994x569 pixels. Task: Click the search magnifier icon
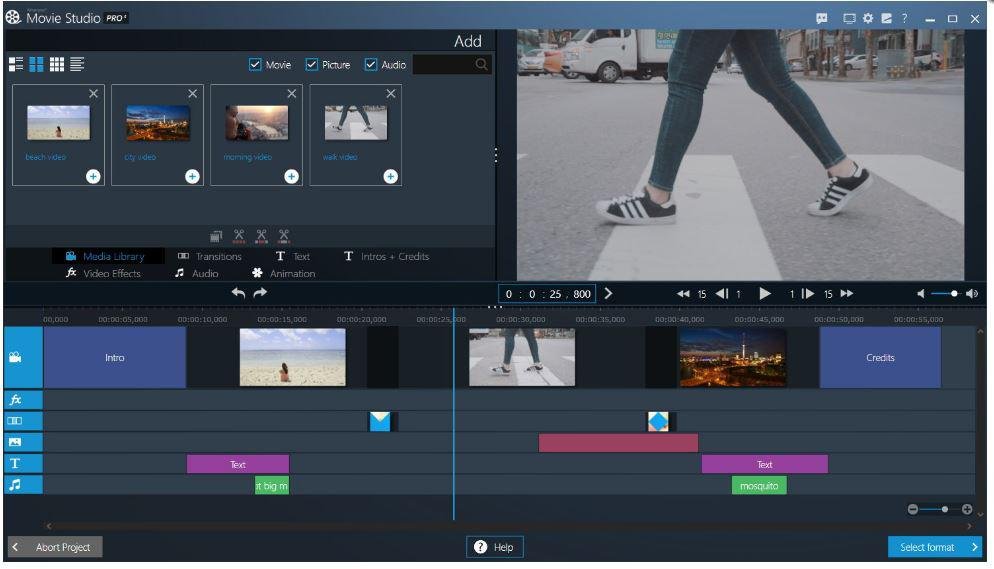point(482,65)
